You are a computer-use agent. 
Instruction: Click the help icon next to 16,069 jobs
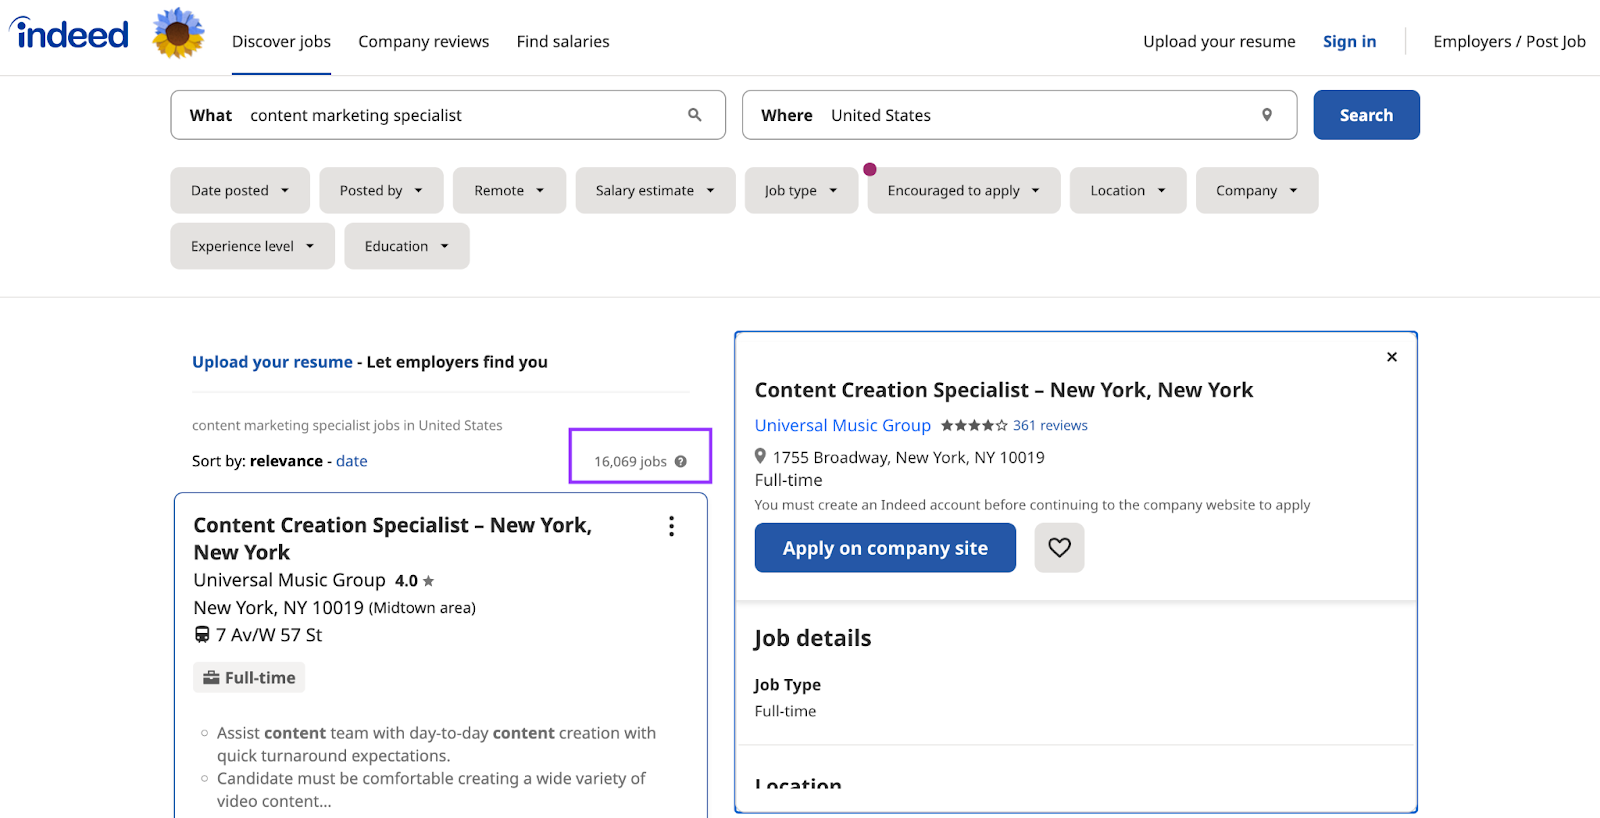click(681, 461)
